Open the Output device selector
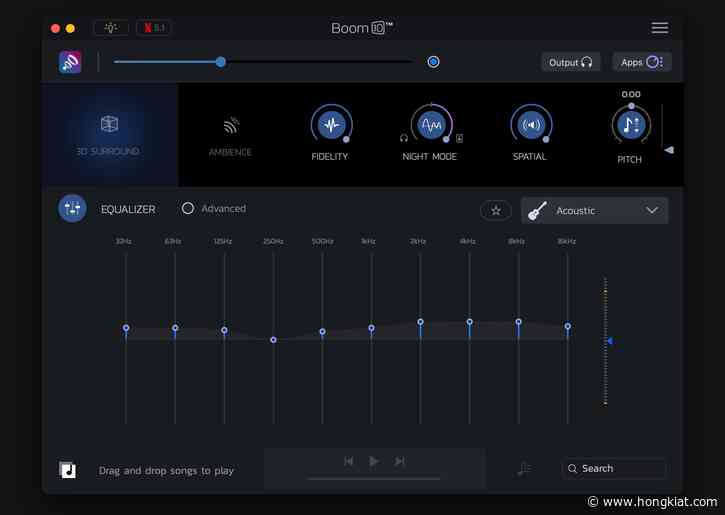725x515 pixels. click(571, 62)
